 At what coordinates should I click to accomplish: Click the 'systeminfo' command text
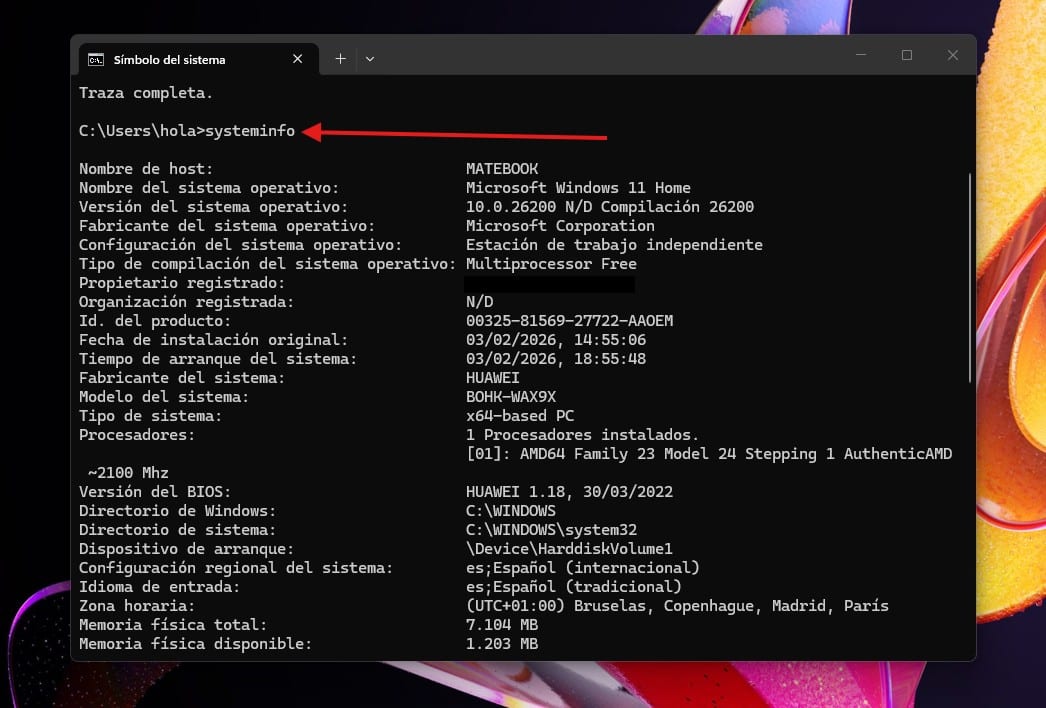coord(250,131)
